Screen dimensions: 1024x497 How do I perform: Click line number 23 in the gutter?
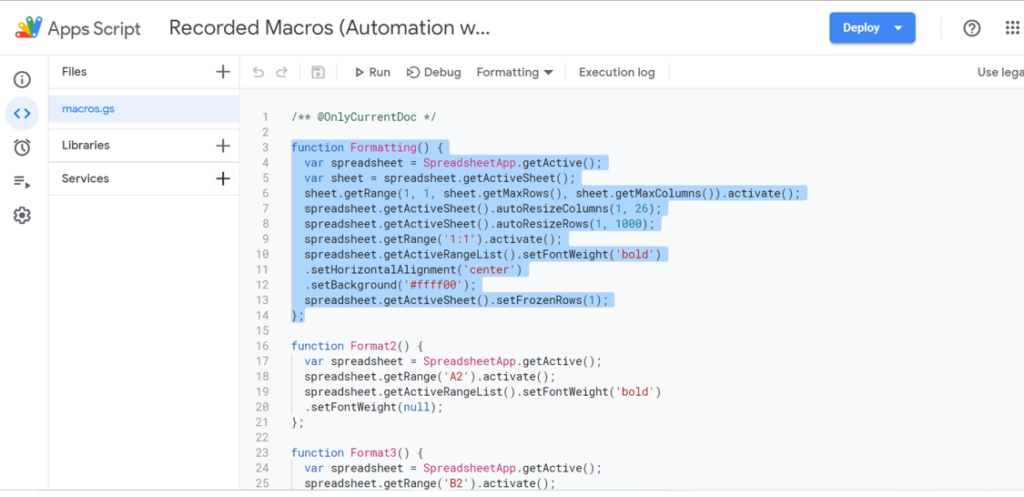[x=262, y=453]
